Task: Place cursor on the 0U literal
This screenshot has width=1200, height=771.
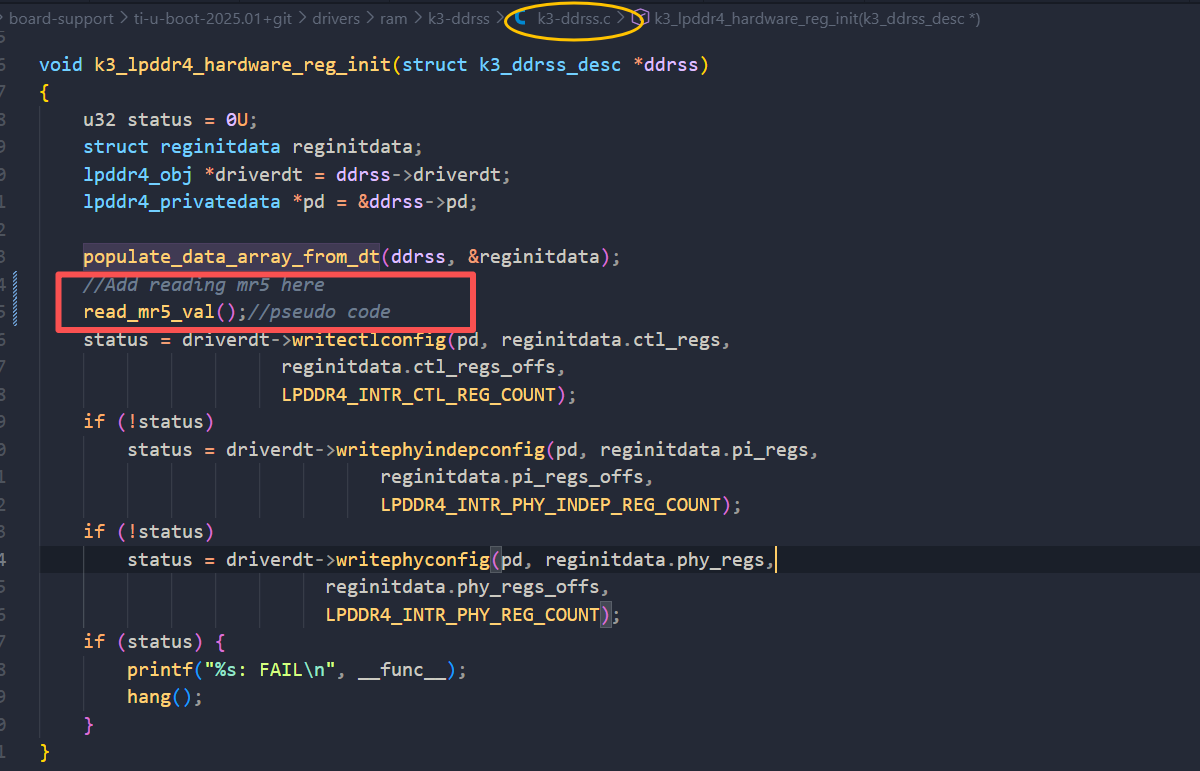Action: pyautogui.click(x=237, y=120)
